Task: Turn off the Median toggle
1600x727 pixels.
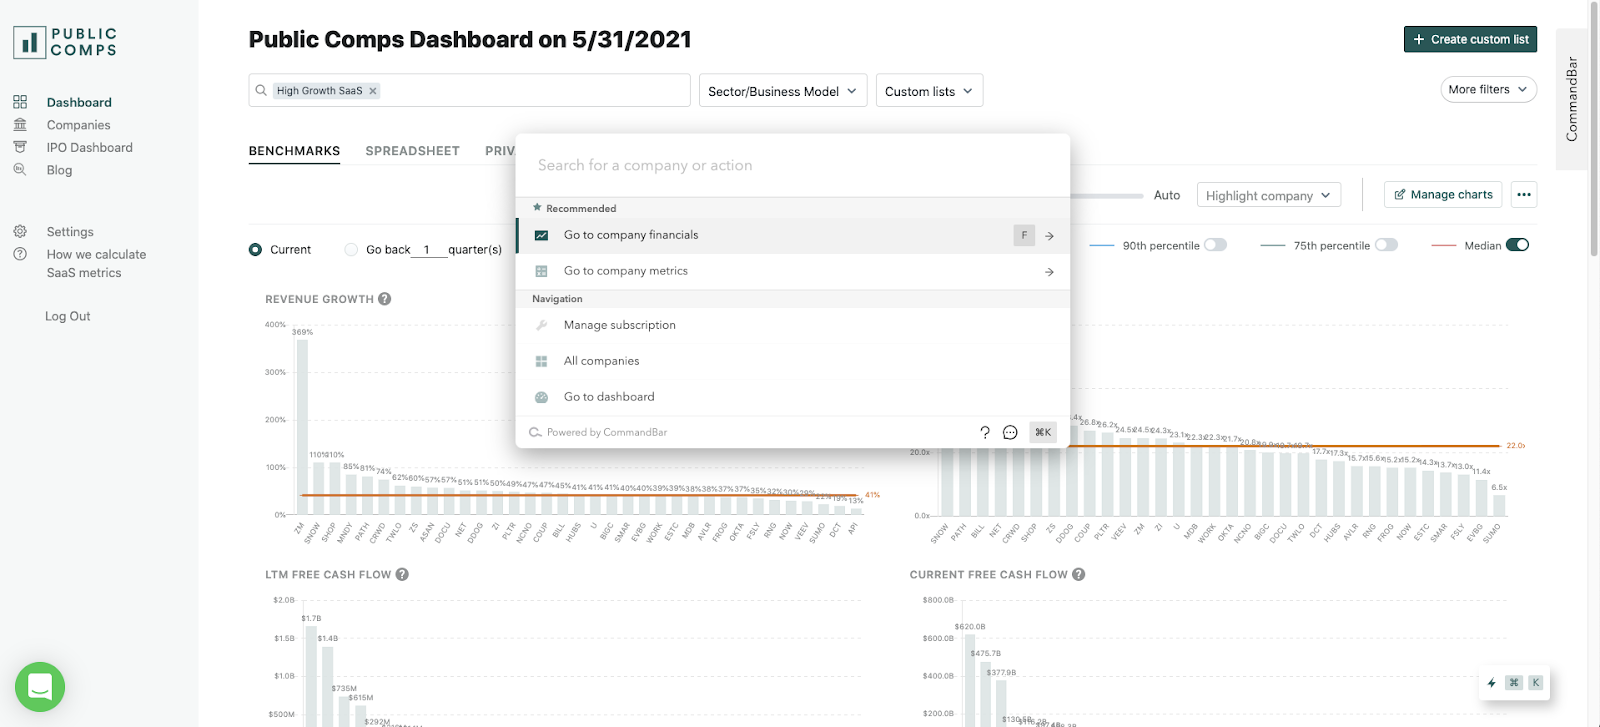Action: (x=1517, y=245)
